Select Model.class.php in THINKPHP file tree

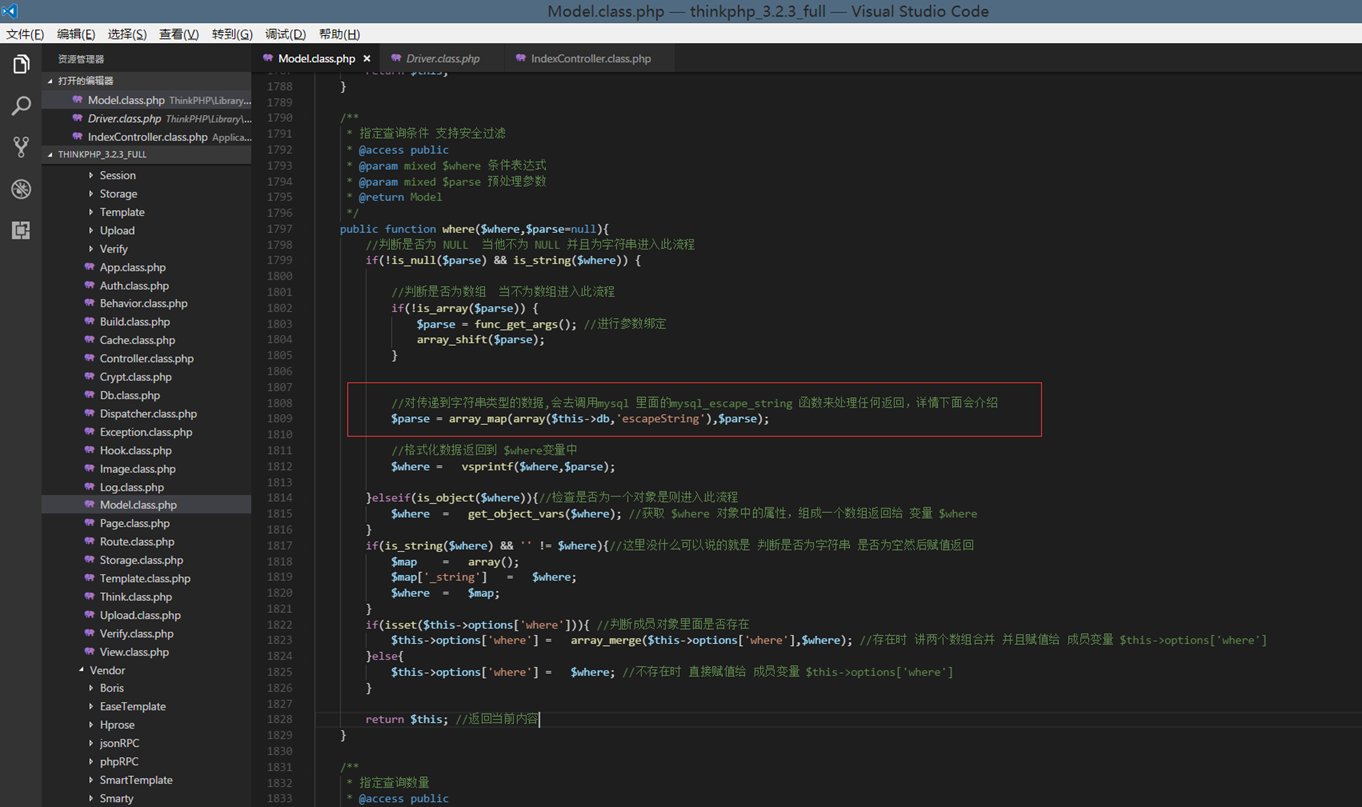point(147,505)
